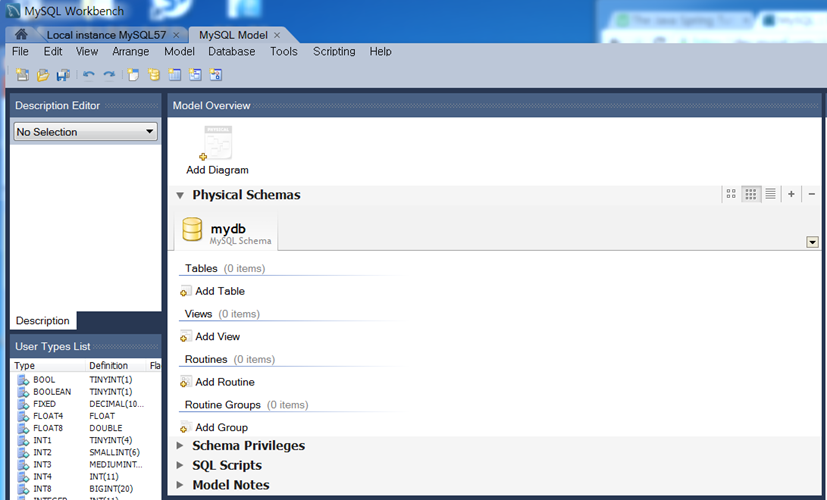
Task: Close the Local instance MySQL57 tab
Action: click(176, 35)
